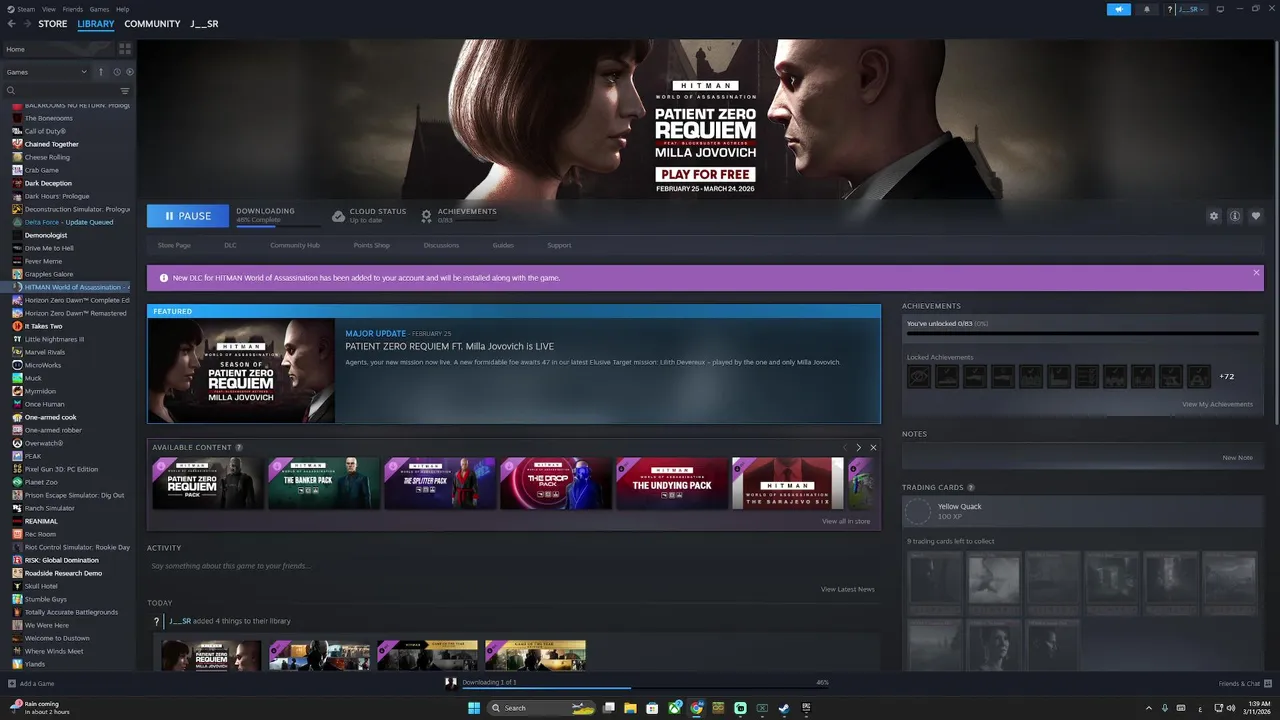1280x720 pixels.
Task: Open announcements via the blue megaphone icon
Action: pos(1118,9)
